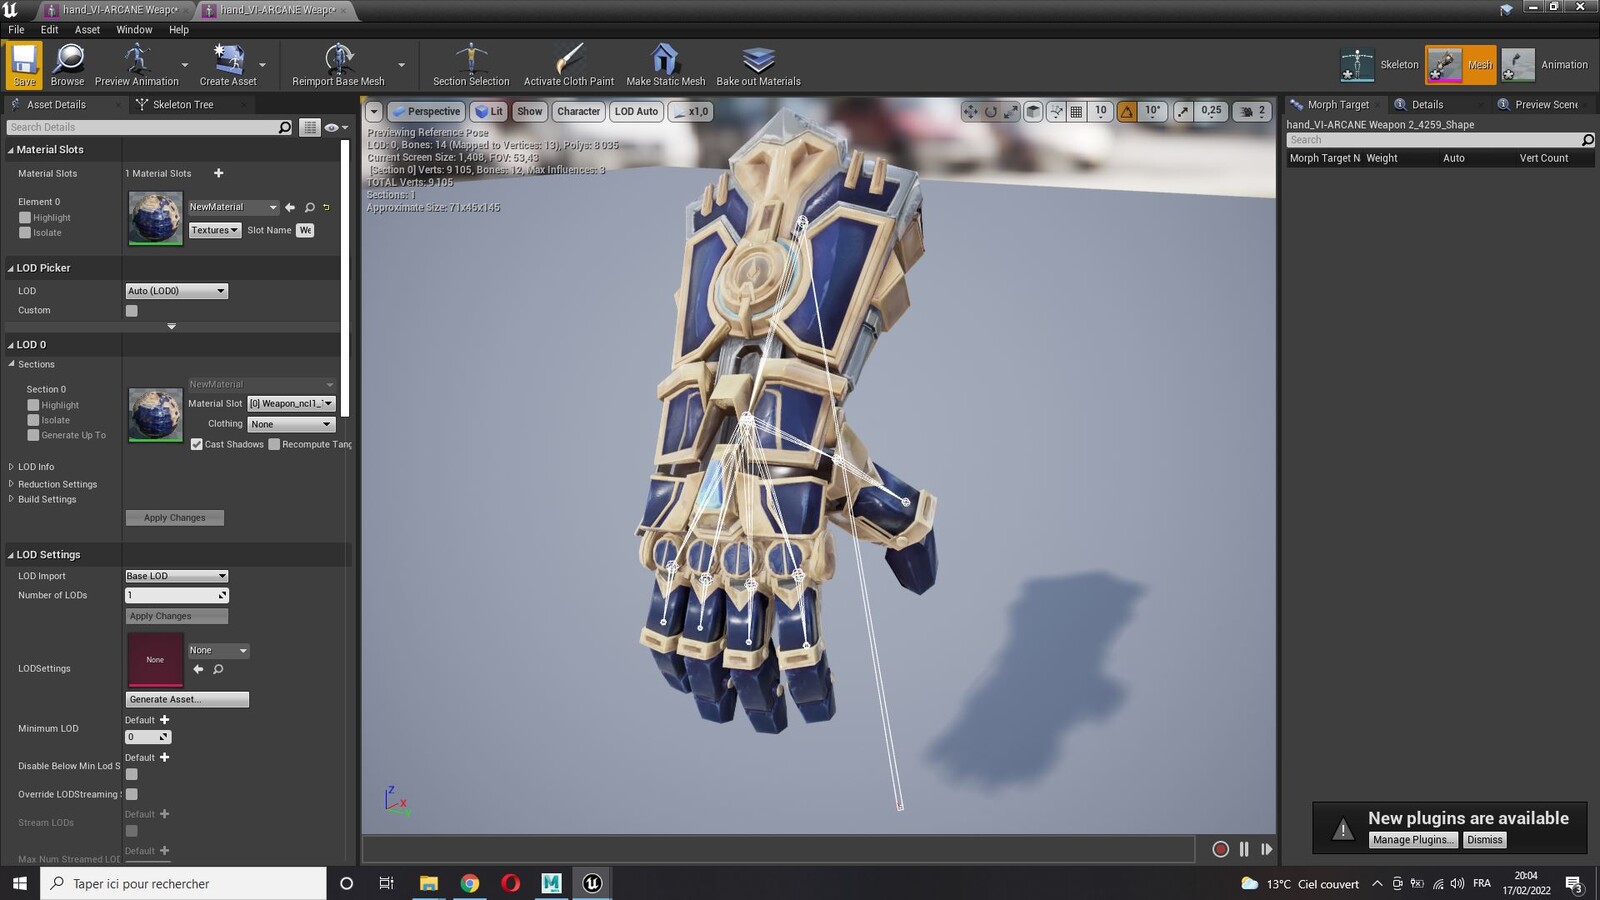Image resolution: width=1600 pixels, height=900 pixels.
Task: Click the Character viewport button
Action: (x=578, y=111)
